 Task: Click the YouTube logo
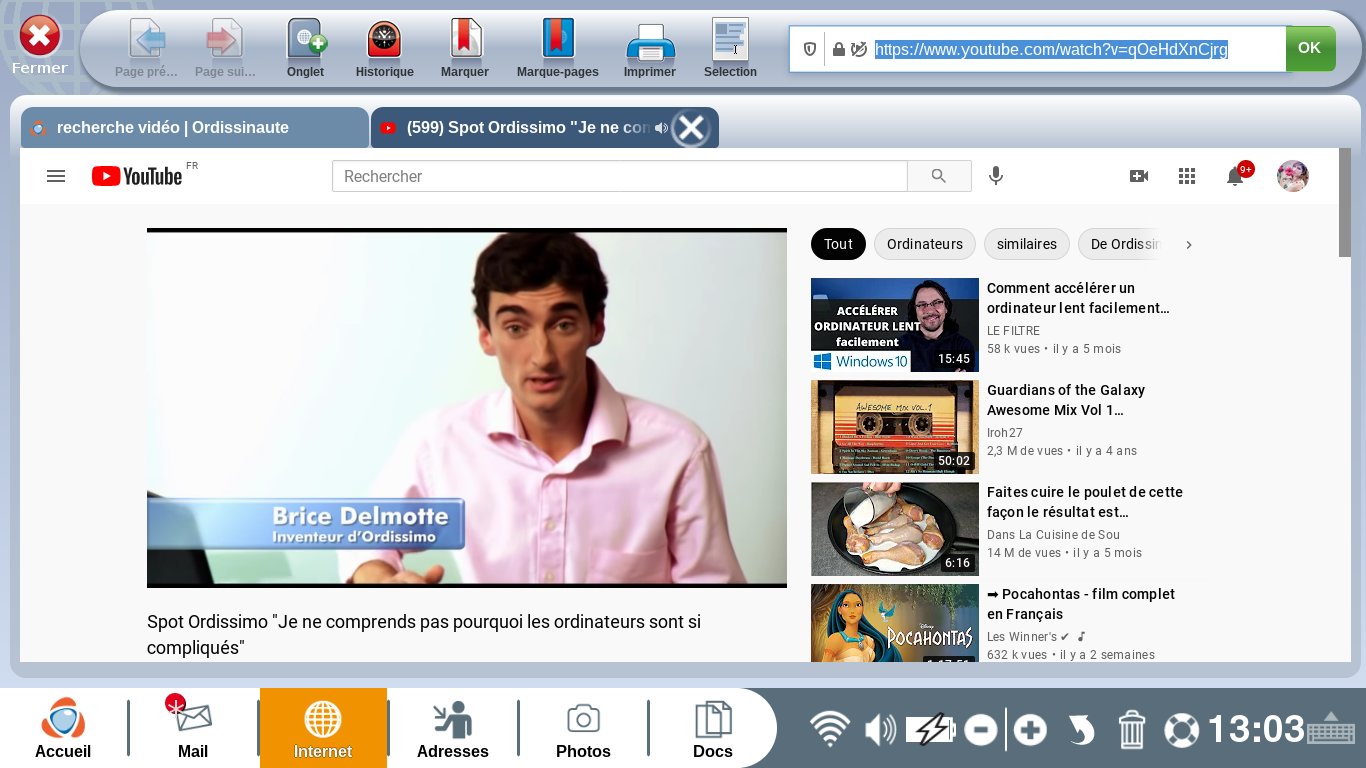139,176
